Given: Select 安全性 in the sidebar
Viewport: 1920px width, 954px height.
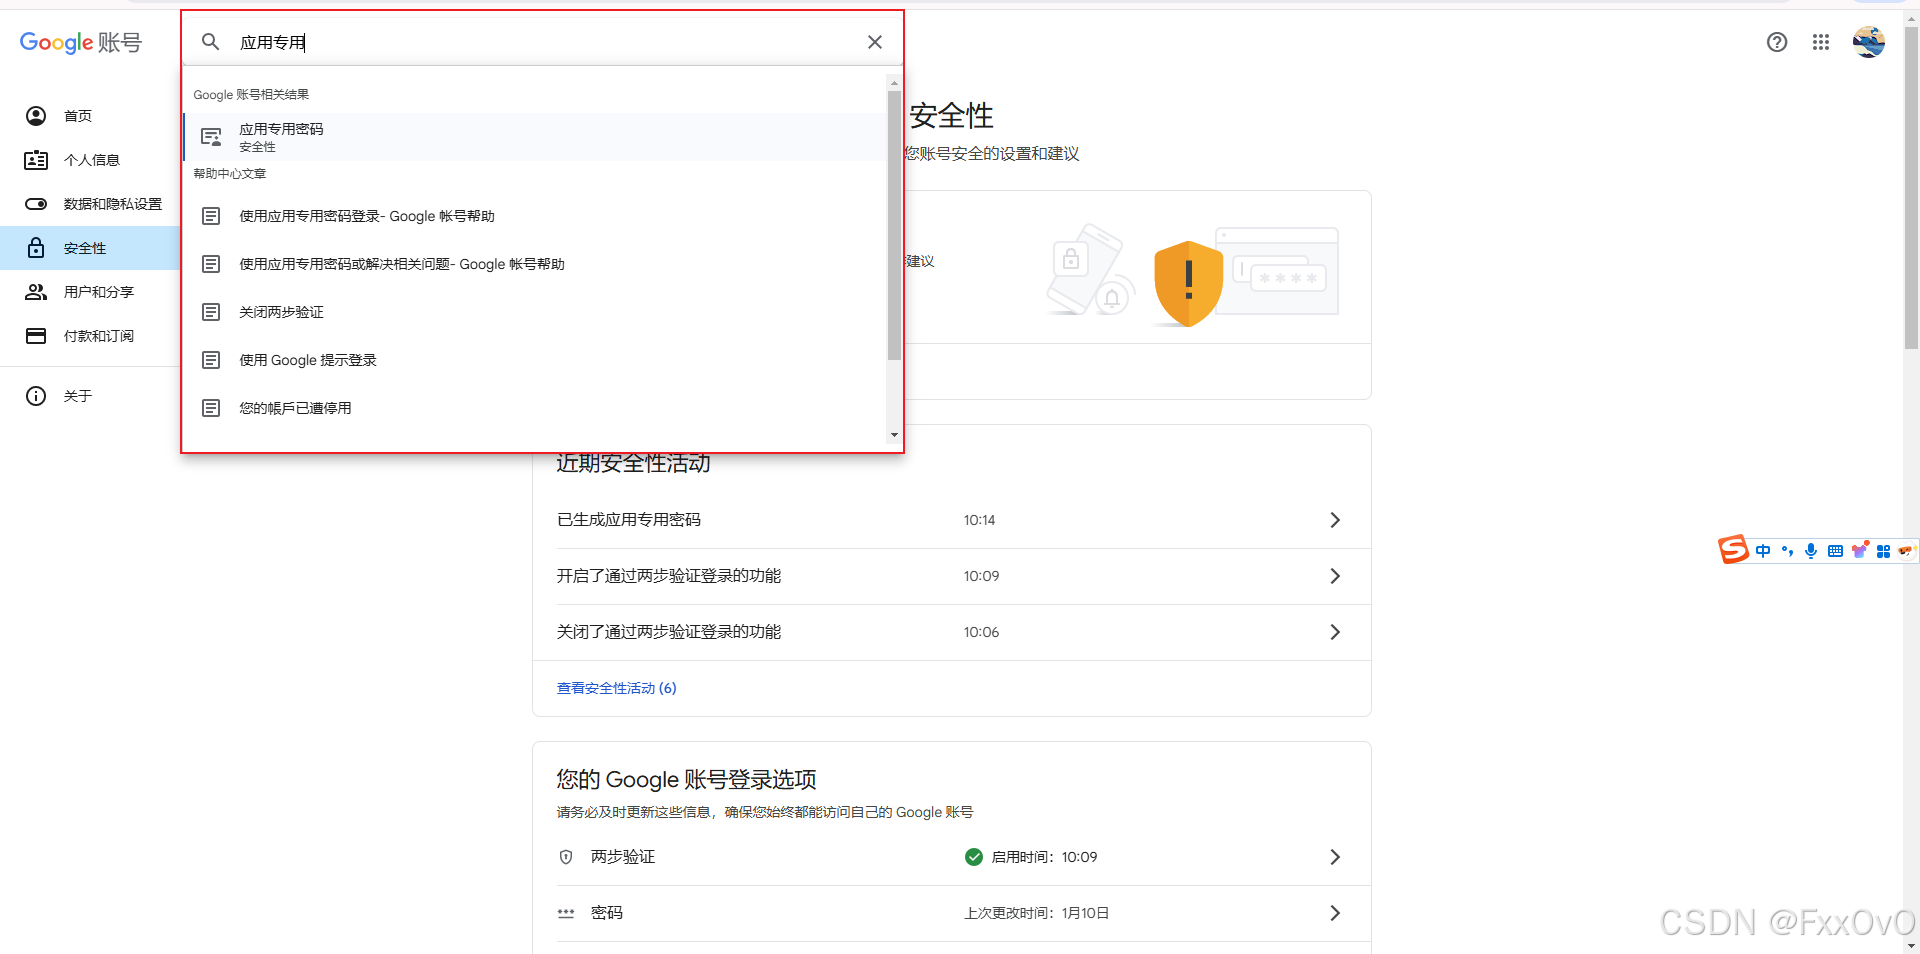Looking at the screenshot, I should coord(90,248).
